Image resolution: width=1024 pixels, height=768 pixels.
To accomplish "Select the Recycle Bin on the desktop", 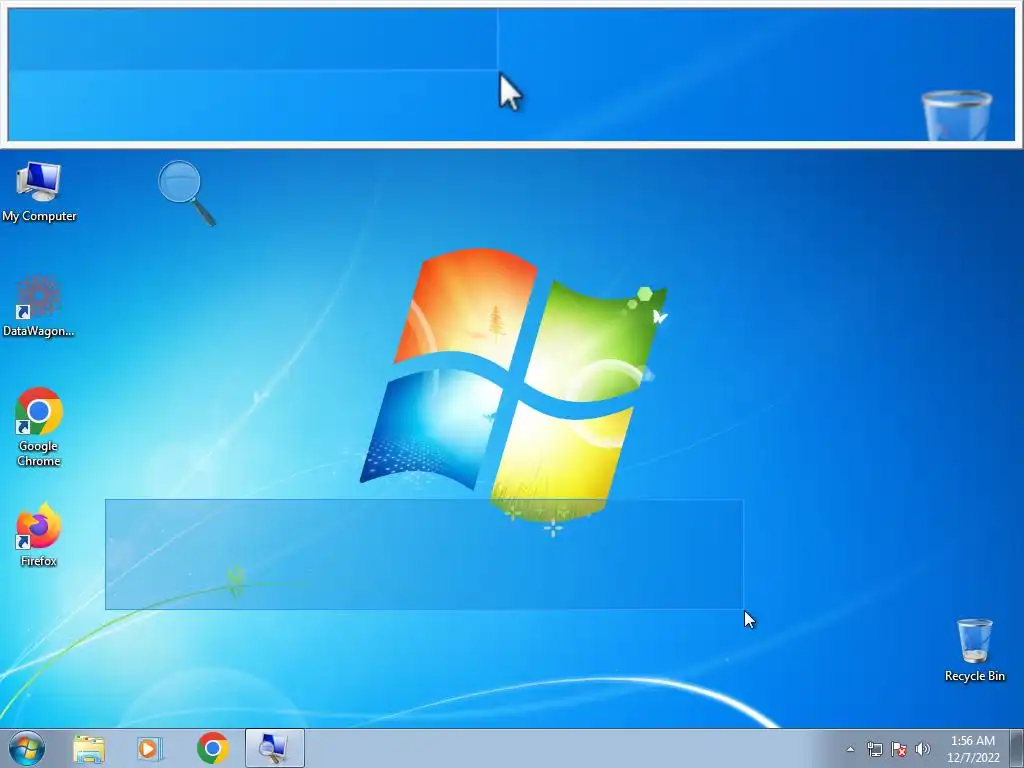I will coord(974,650).
